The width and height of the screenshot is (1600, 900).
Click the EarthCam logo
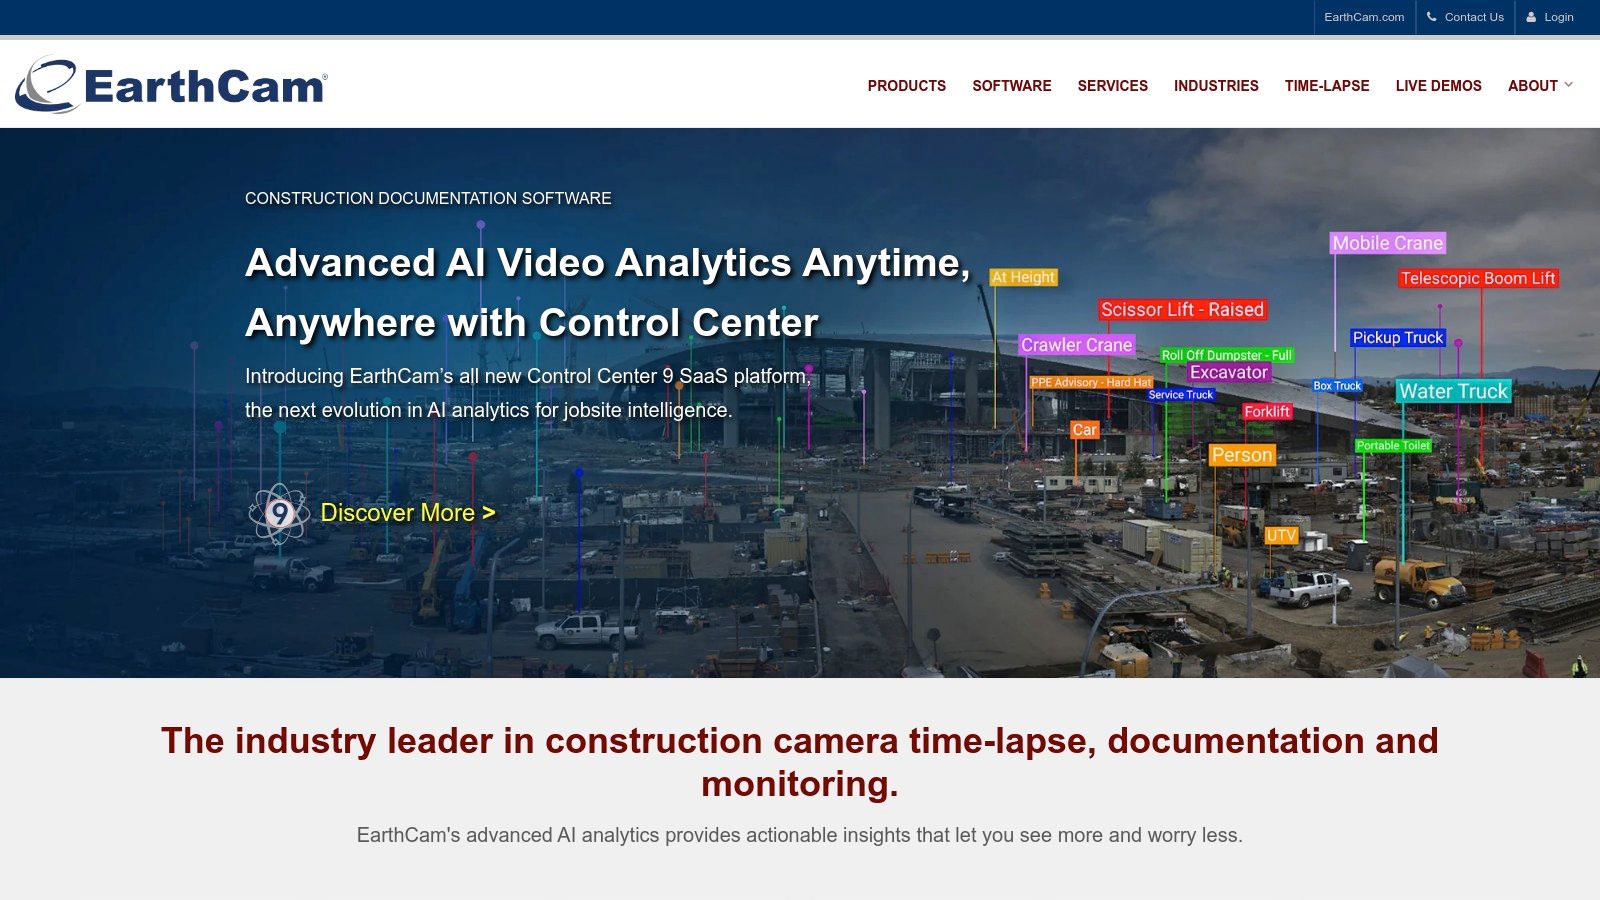[x=171, y=84]
